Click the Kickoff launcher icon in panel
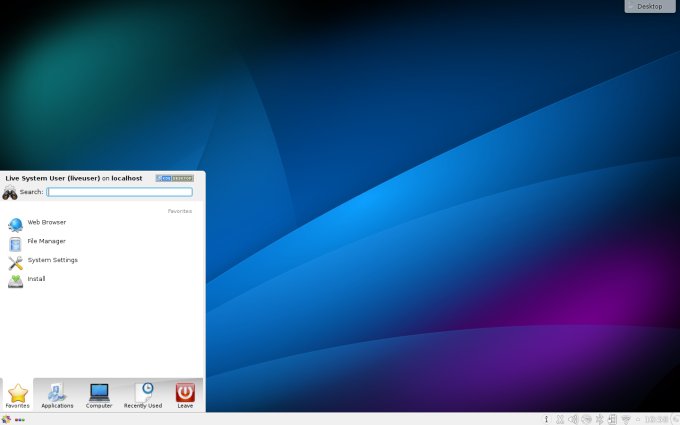 [7, 419]
